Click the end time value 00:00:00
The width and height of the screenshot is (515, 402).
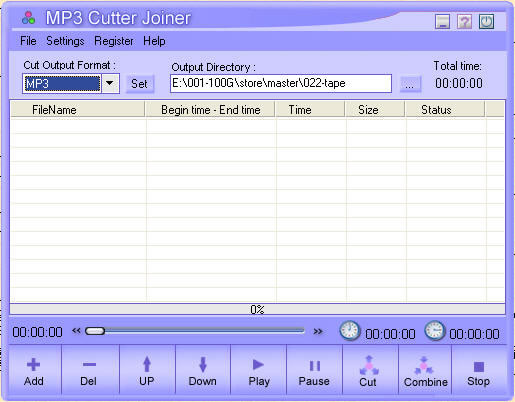(x=474, y=334)
